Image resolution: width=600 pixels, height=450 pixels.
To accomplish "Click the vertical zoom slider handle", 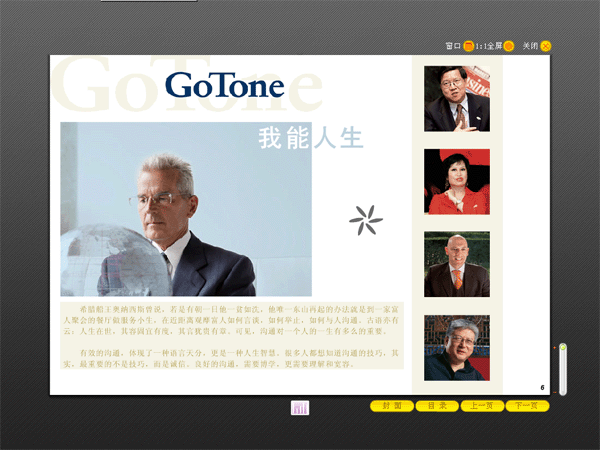I will pyautogui.click(x=563, y=347).
